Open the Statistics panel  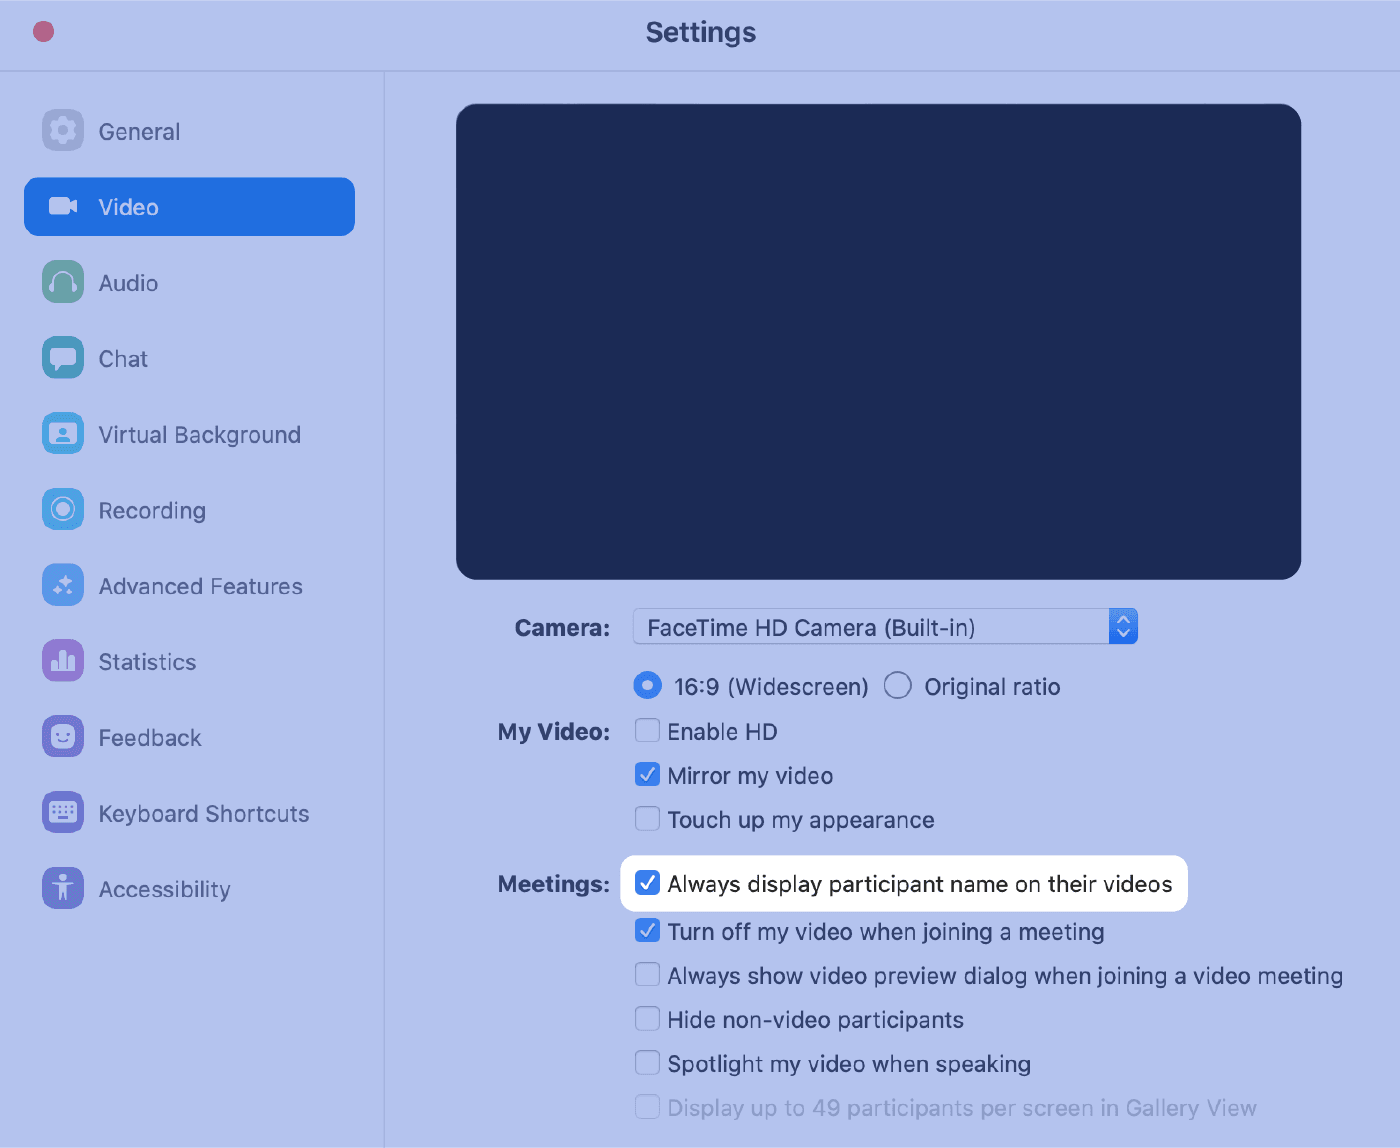pos(147,661)
